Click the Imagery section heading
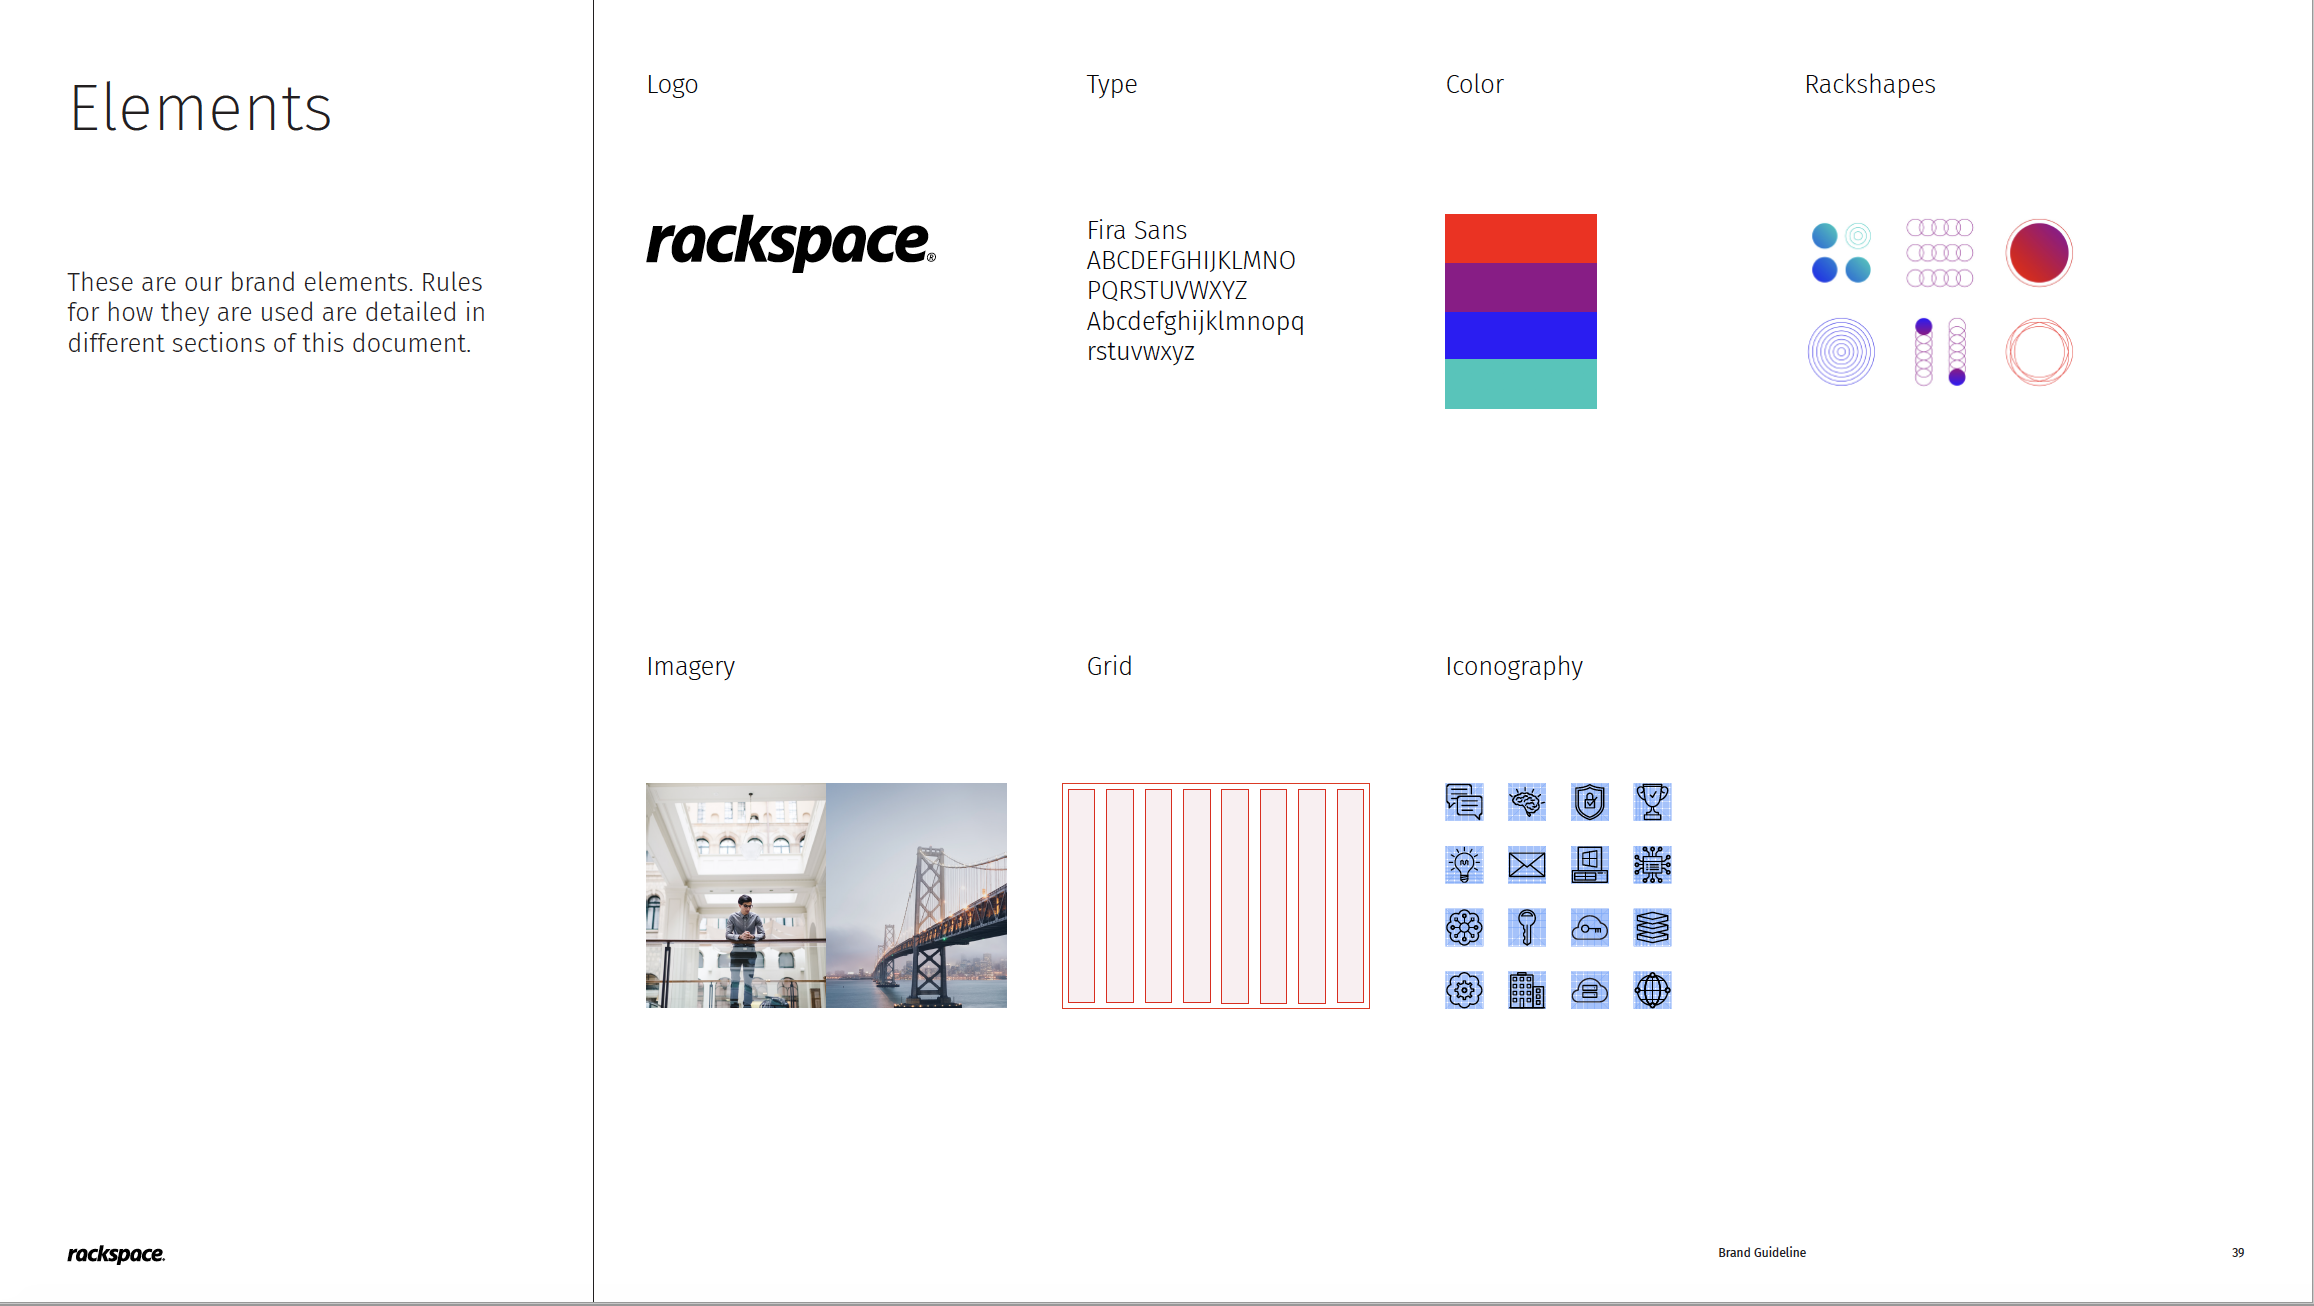This screenshot has height=1306, width=2314. pyautogui.click(x=691, y=667)
